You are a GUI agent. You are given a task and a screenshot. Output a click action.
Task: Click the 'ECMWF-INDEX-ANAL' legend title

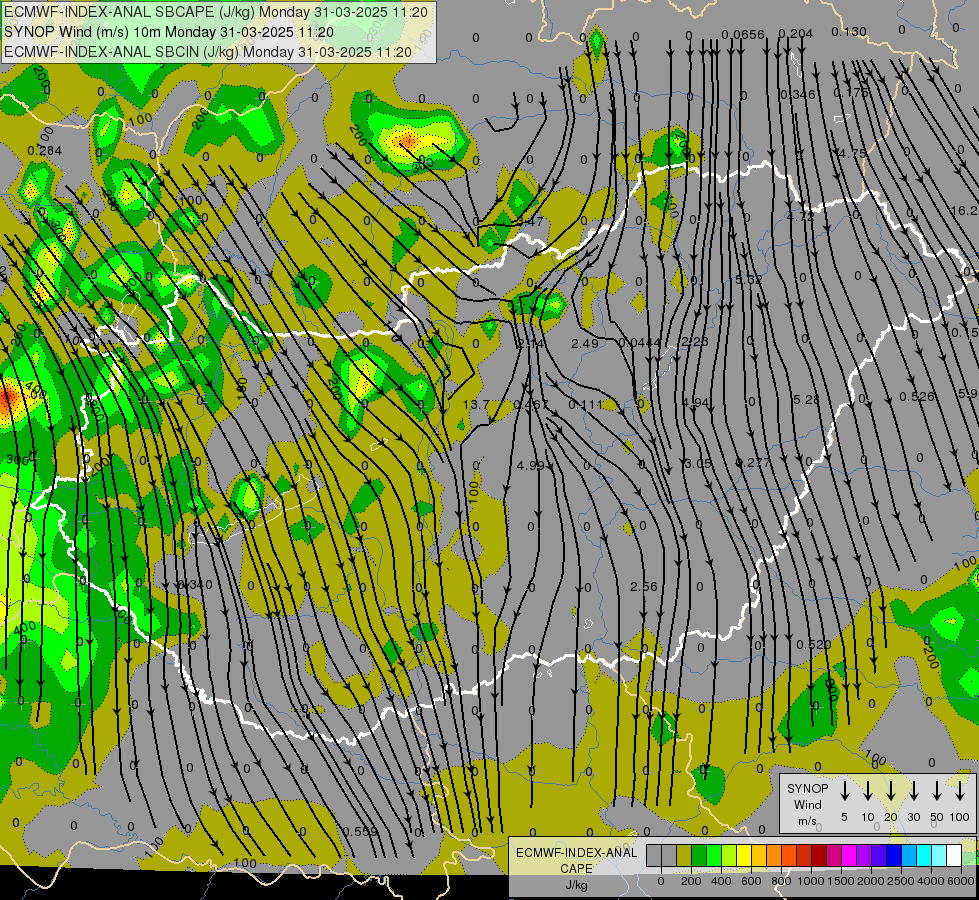point(576,853)
